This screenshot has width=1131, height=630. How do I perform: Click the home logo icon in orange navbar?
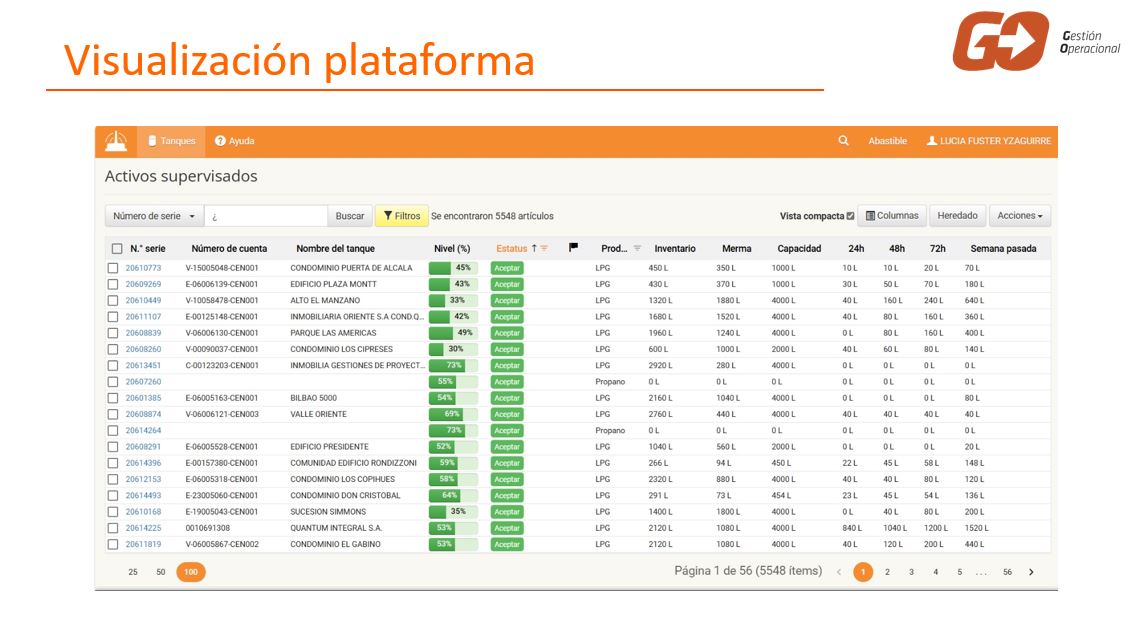pyautogui.click(x=116, y=141)
